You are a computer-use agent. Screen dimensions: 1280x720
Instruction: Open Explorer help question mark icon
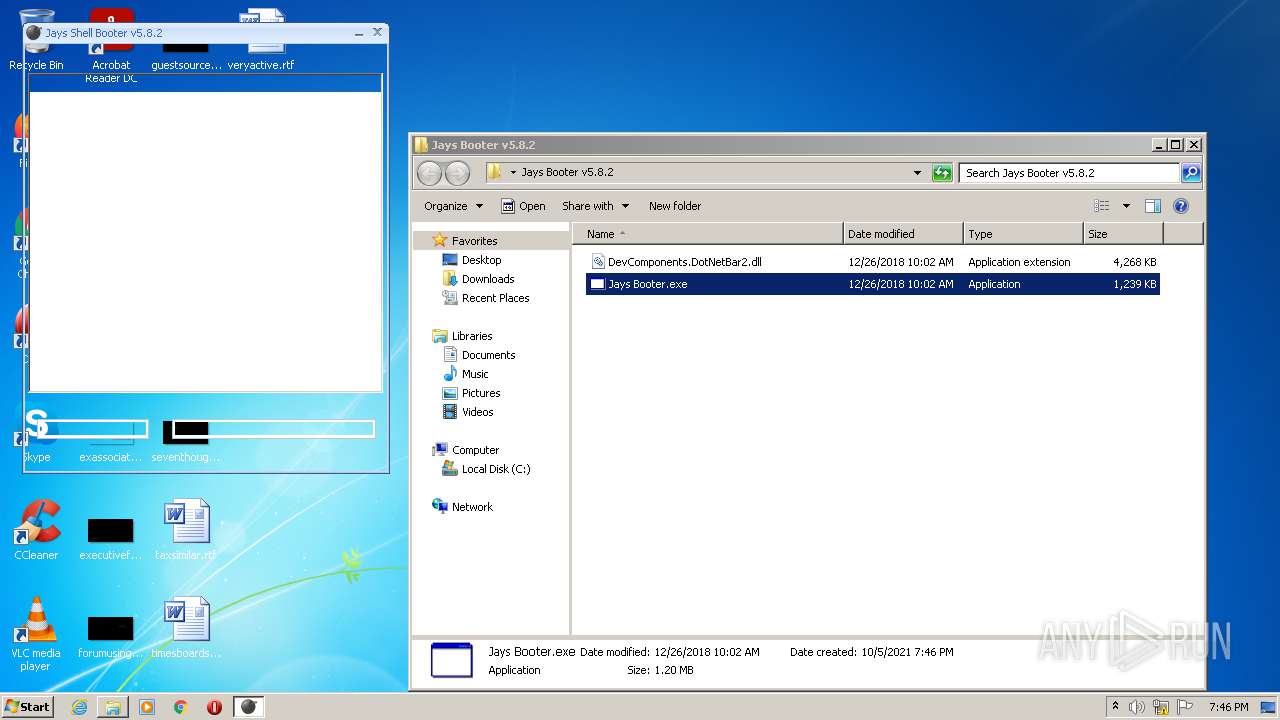coord(1181,206)
